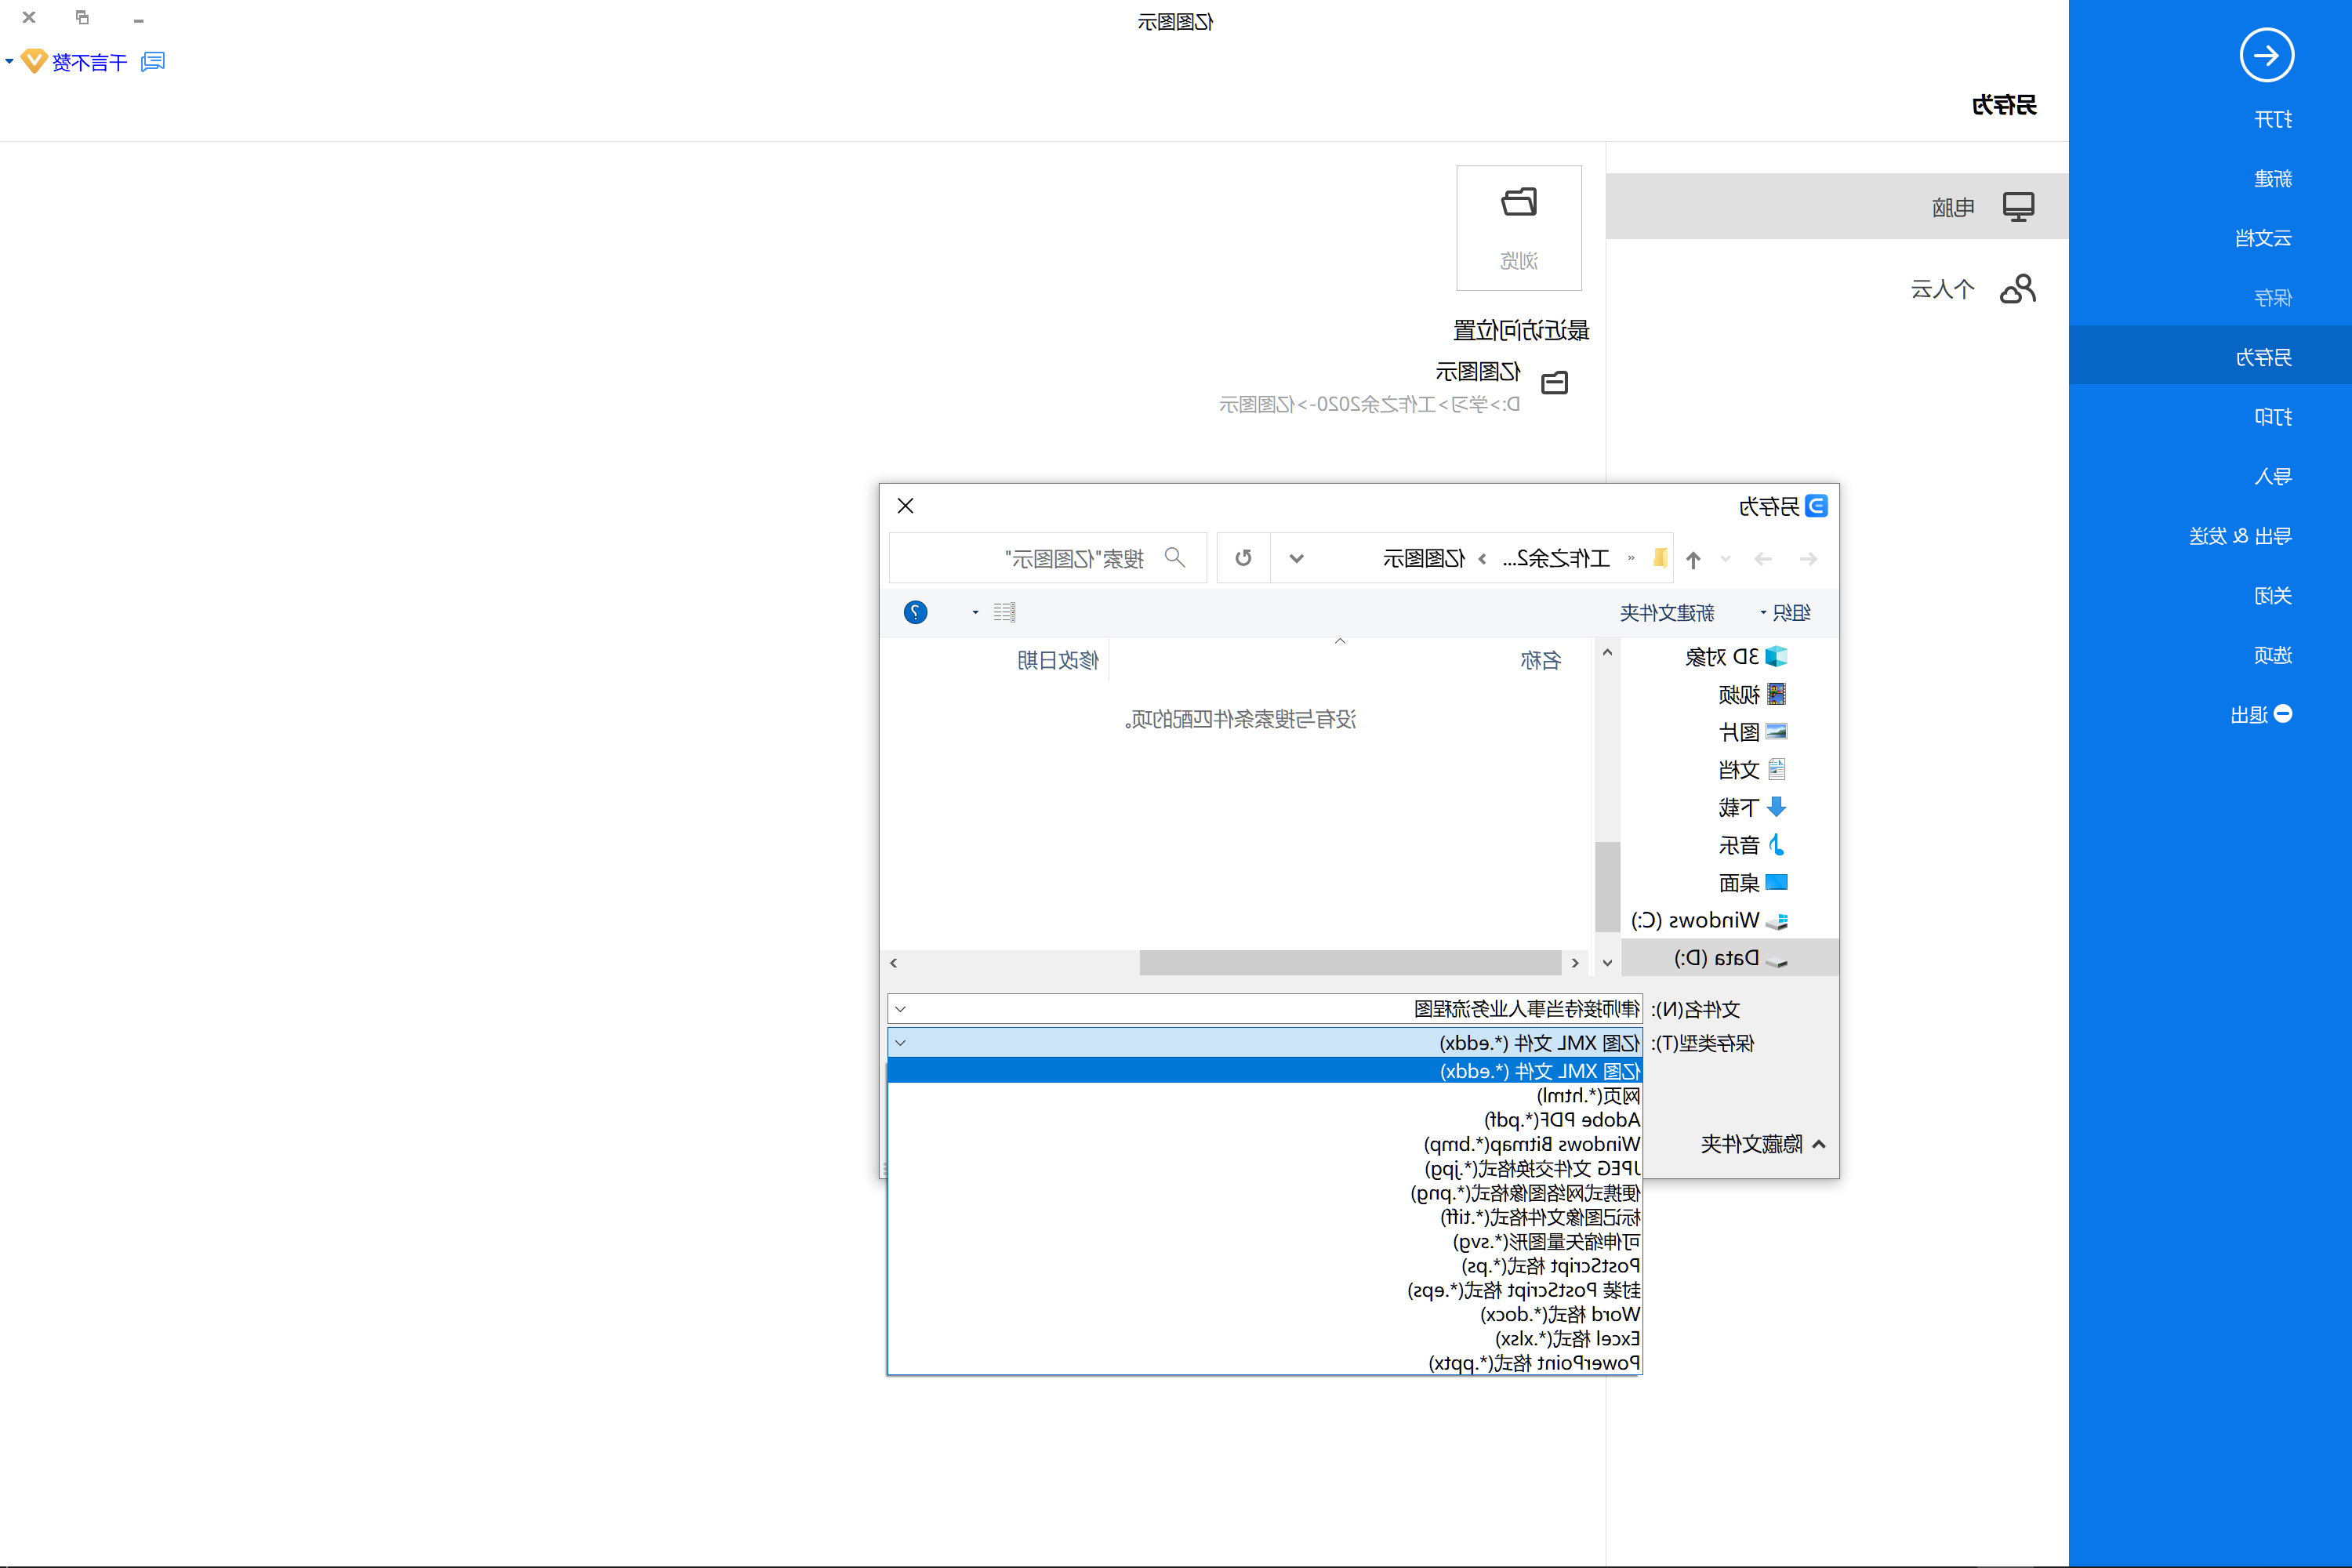The width and height of the screenshot is (2352, 1568).
Task: Open the recent locations chevron near navigation arrows
Action: tap(1726, 559)
